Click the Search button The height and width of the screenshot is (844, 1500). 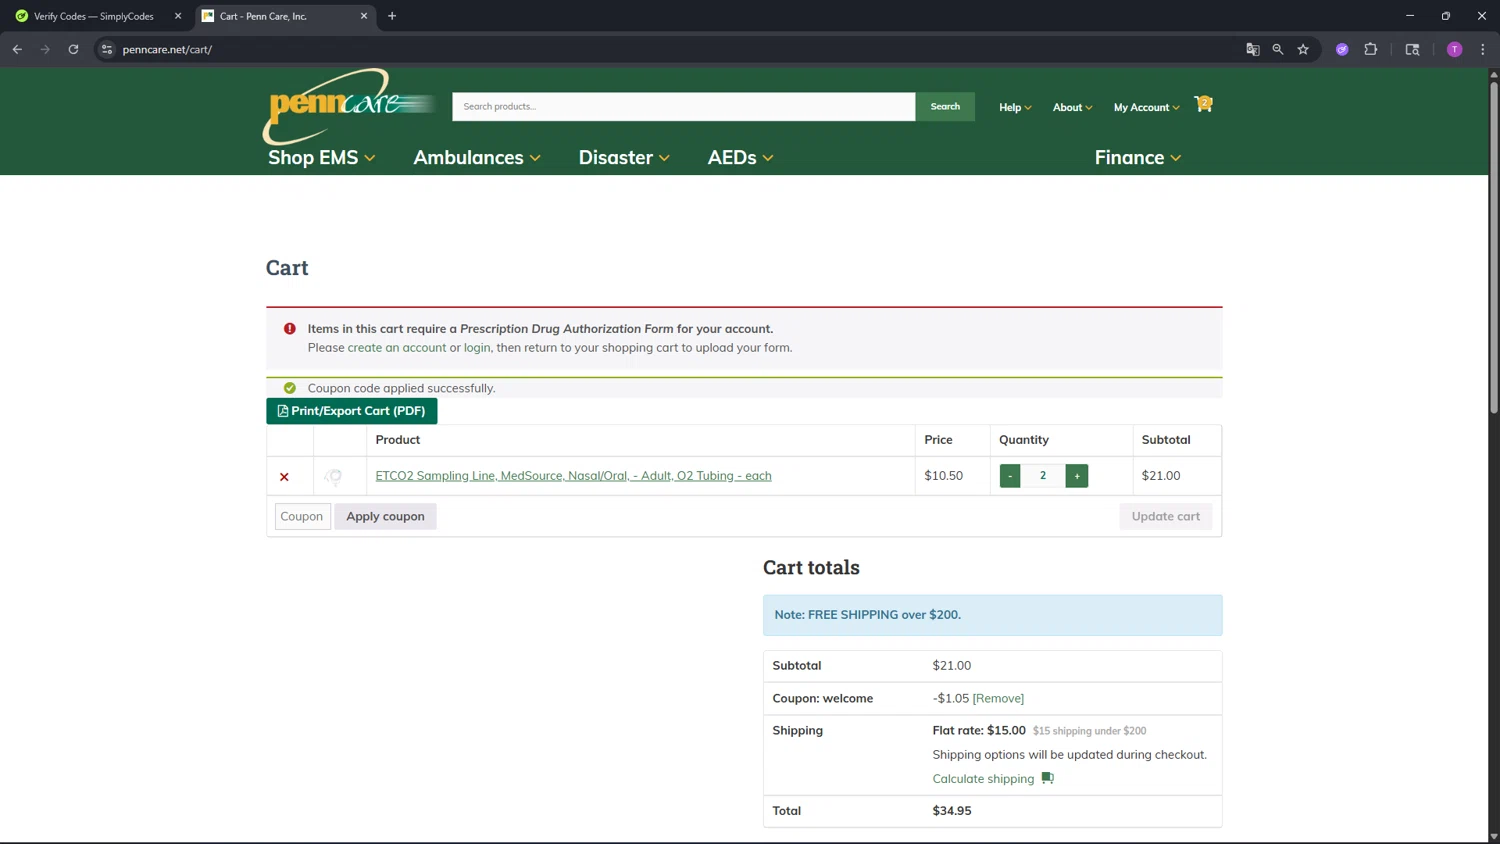(945, 106)
